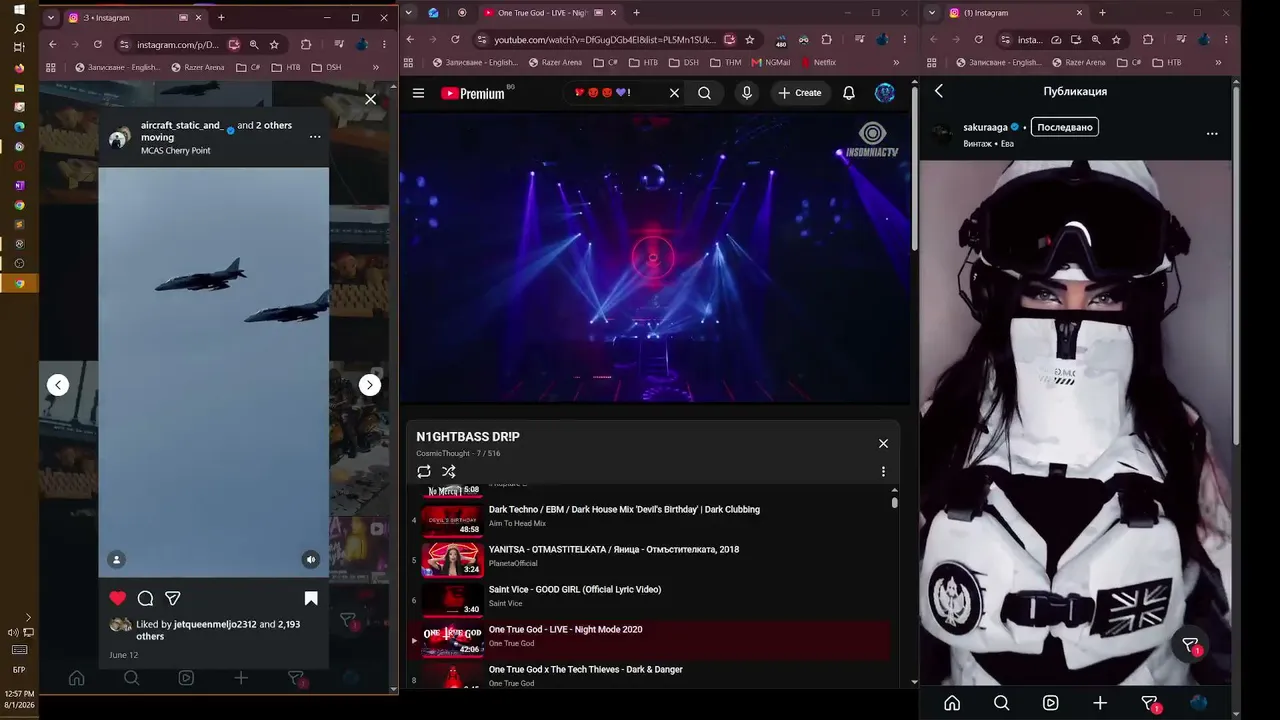
Task: Click the YouTube video player
Action: [655, 260]
